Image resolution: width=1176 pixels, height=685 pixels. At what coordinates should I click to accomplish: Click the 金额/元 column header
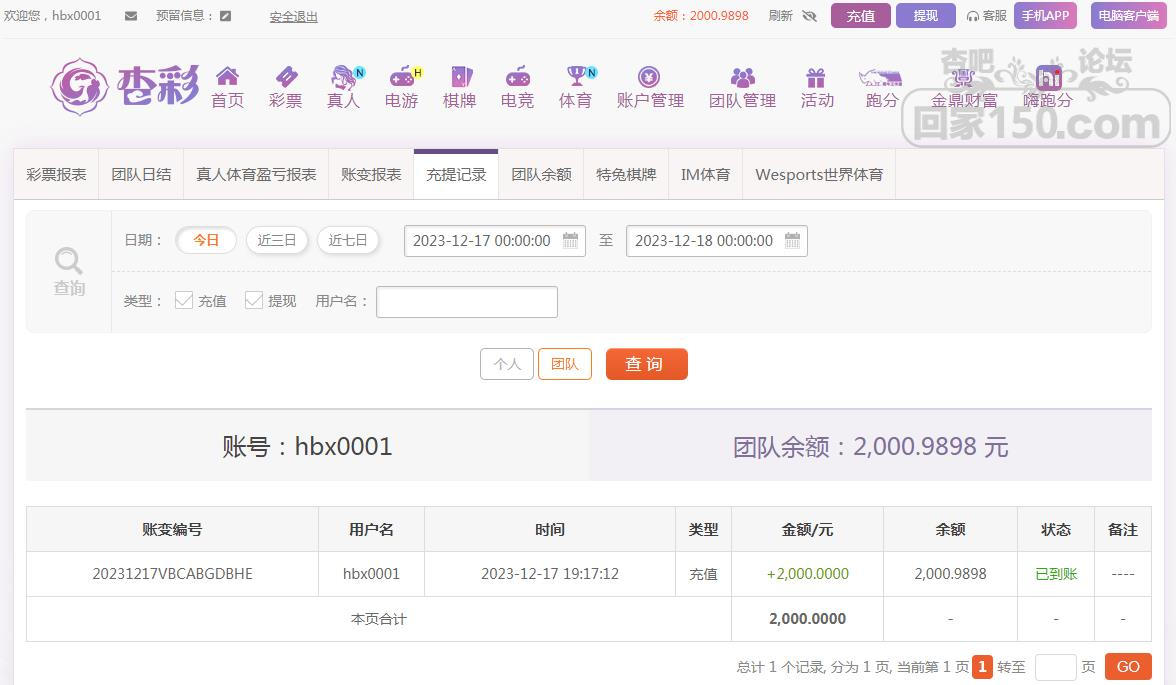[x=808, y=530]
